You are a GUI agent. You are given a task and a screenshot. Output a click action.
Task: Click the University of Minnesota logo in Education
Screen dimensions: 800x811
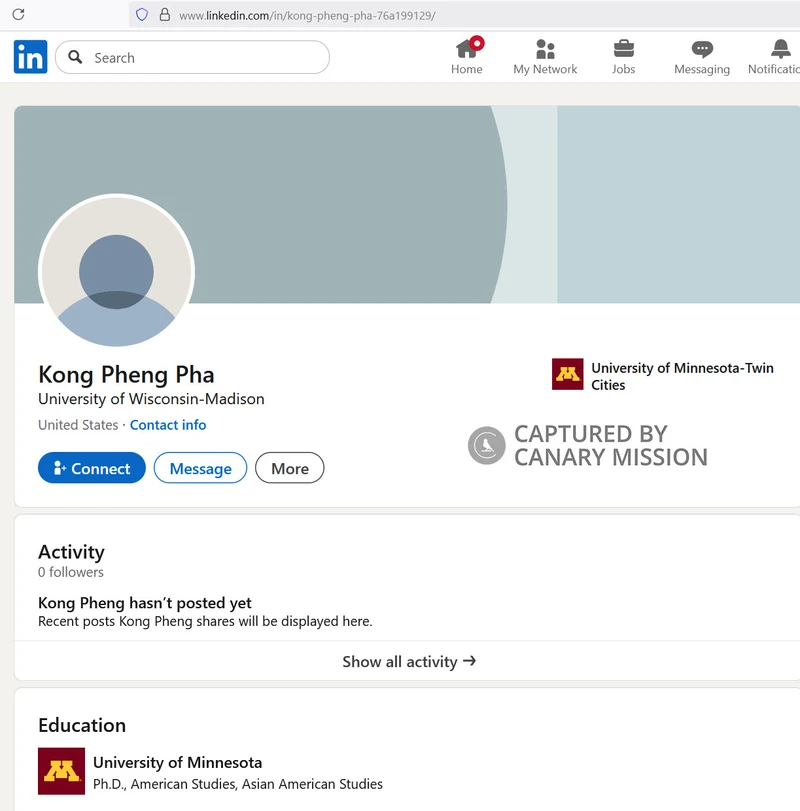point(62,771)
